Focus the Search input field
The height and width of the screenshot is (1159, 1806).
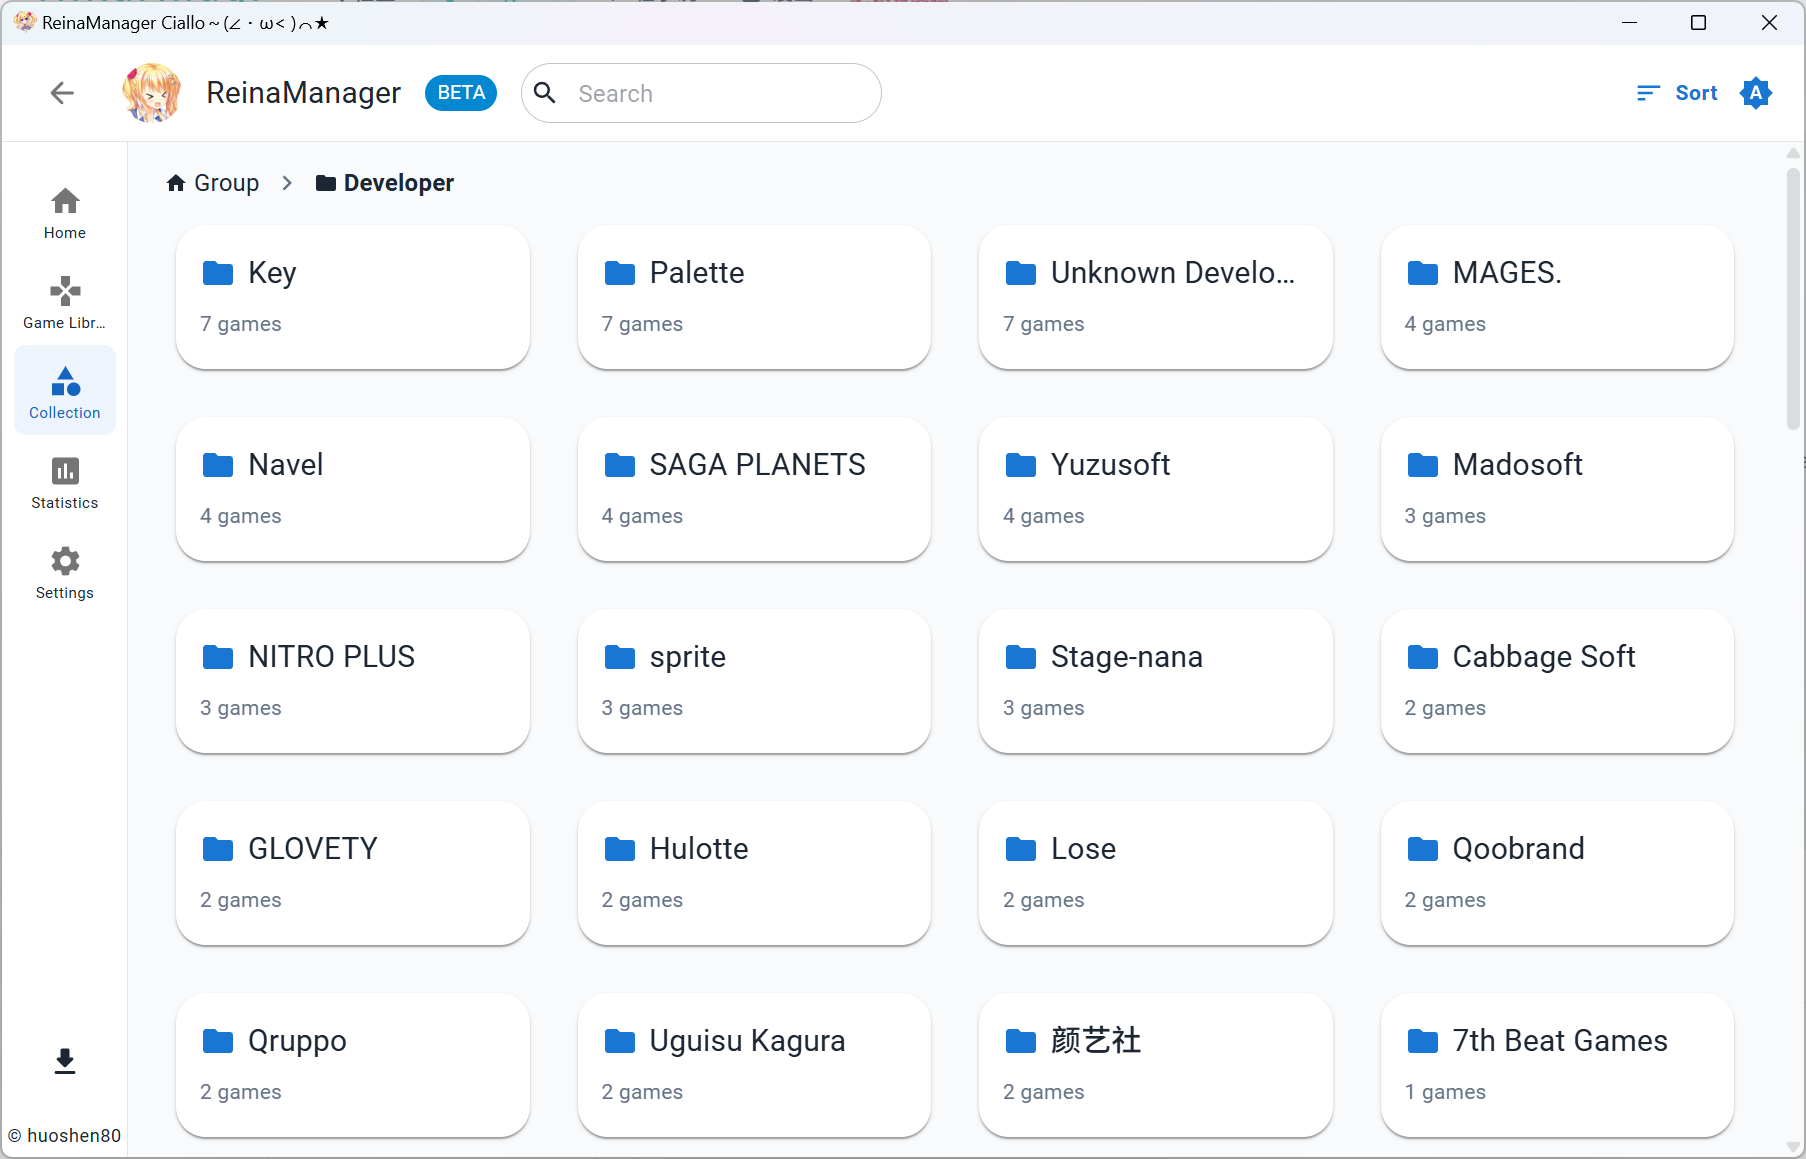[x=701, y=93]
